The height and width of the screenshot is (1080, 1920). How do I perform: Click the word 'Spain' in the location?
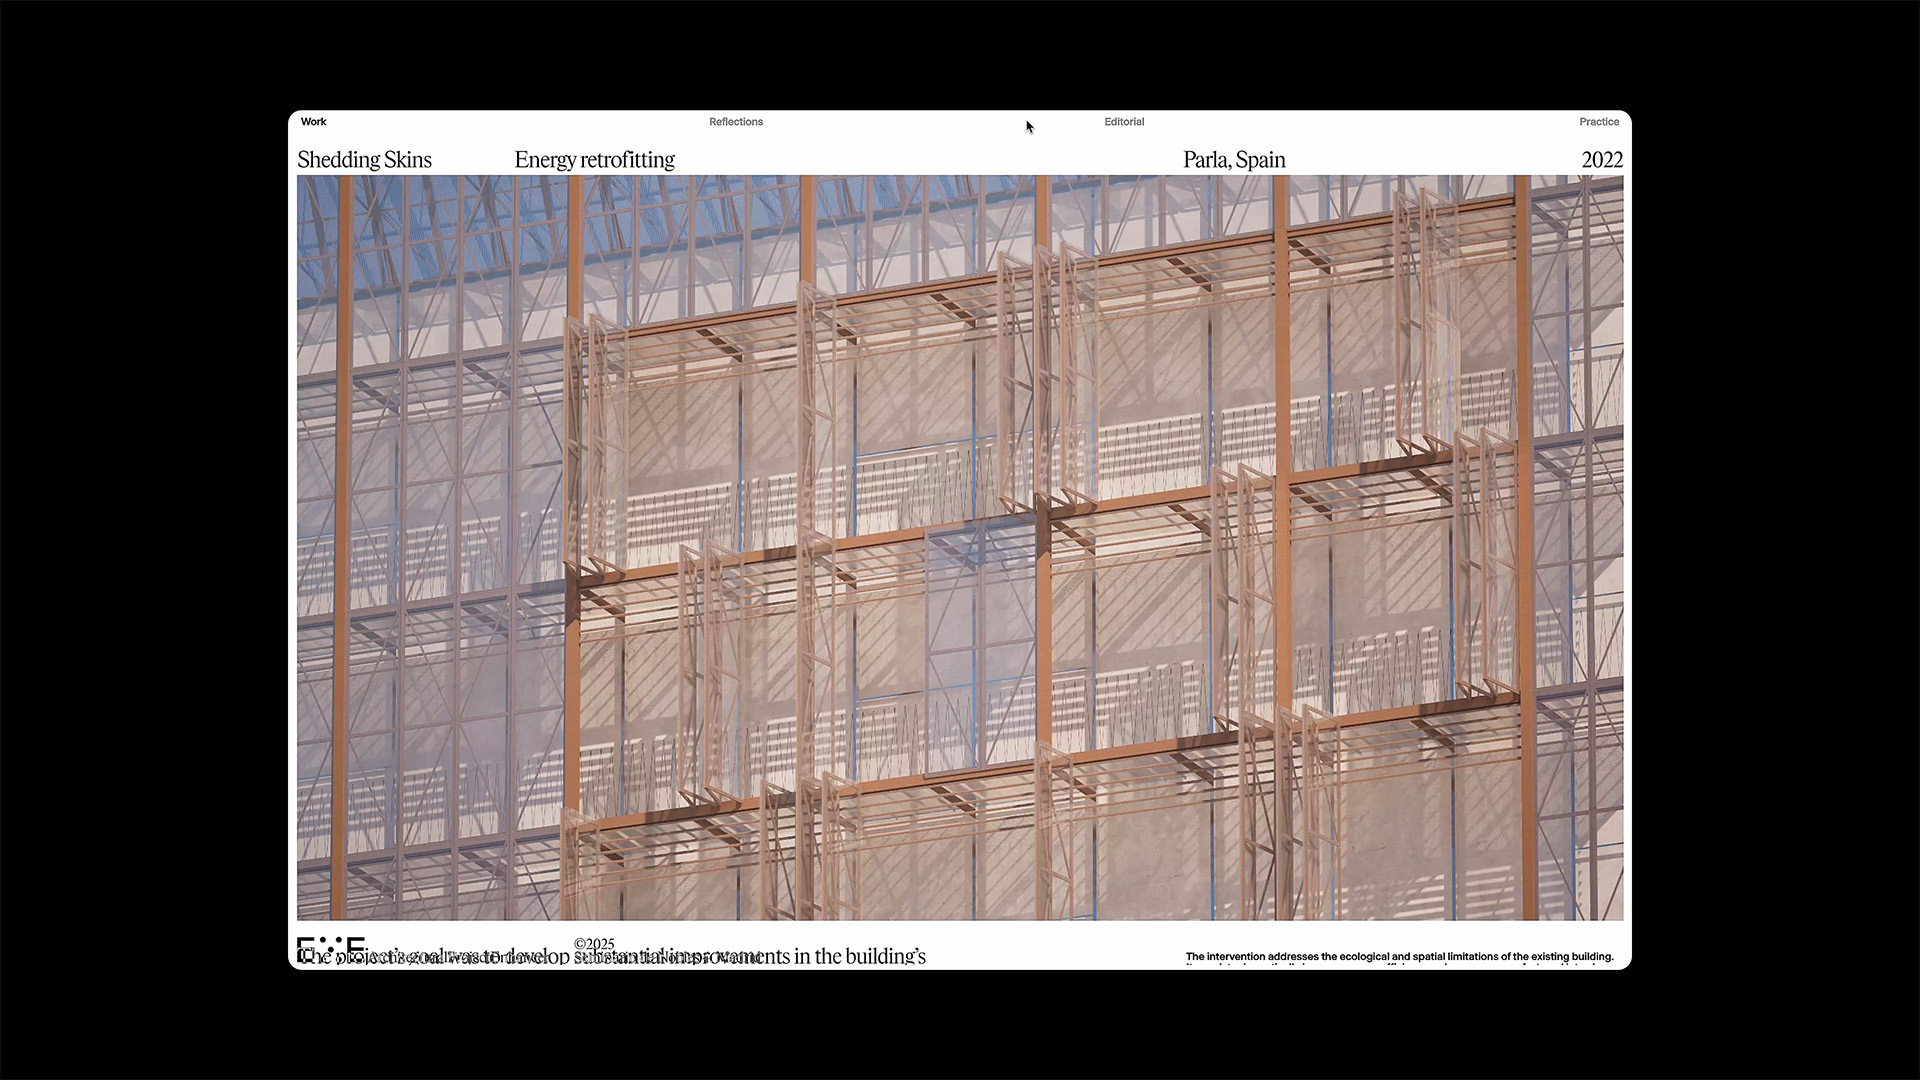point(1260,160)
